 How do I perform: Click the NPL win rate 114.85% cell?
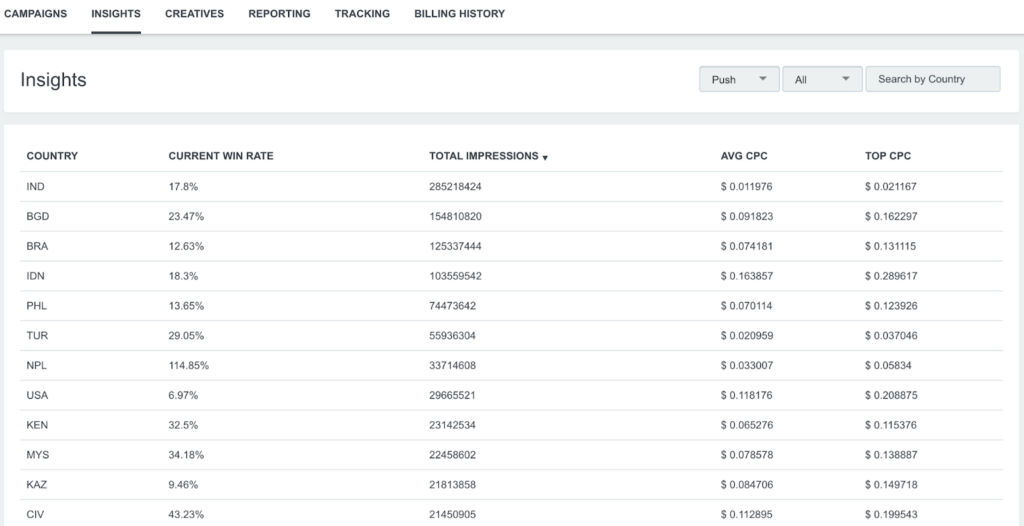[x=189, y=365]
